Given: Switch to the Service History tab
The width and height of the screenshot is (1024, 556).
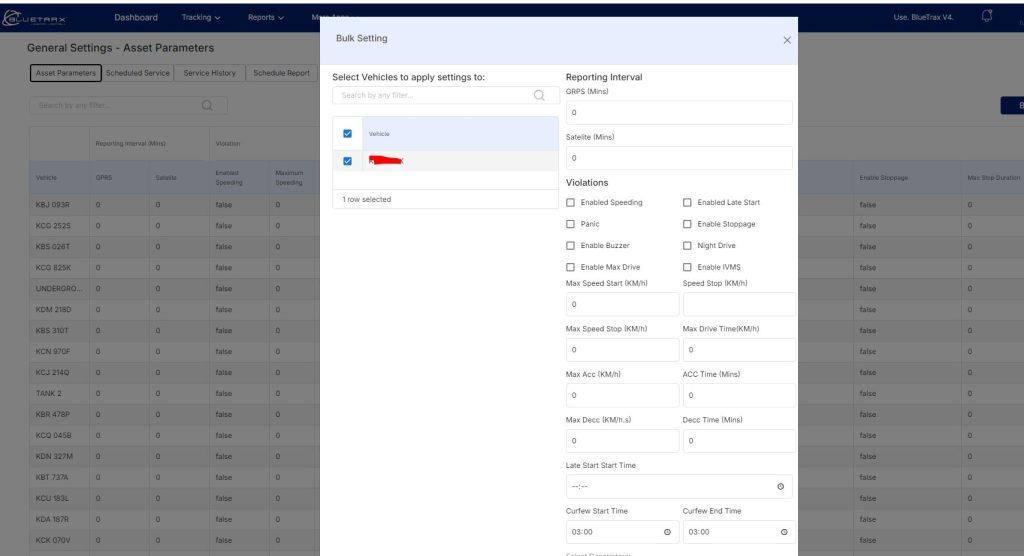Looking at the screenshot, I should point(210,73).
